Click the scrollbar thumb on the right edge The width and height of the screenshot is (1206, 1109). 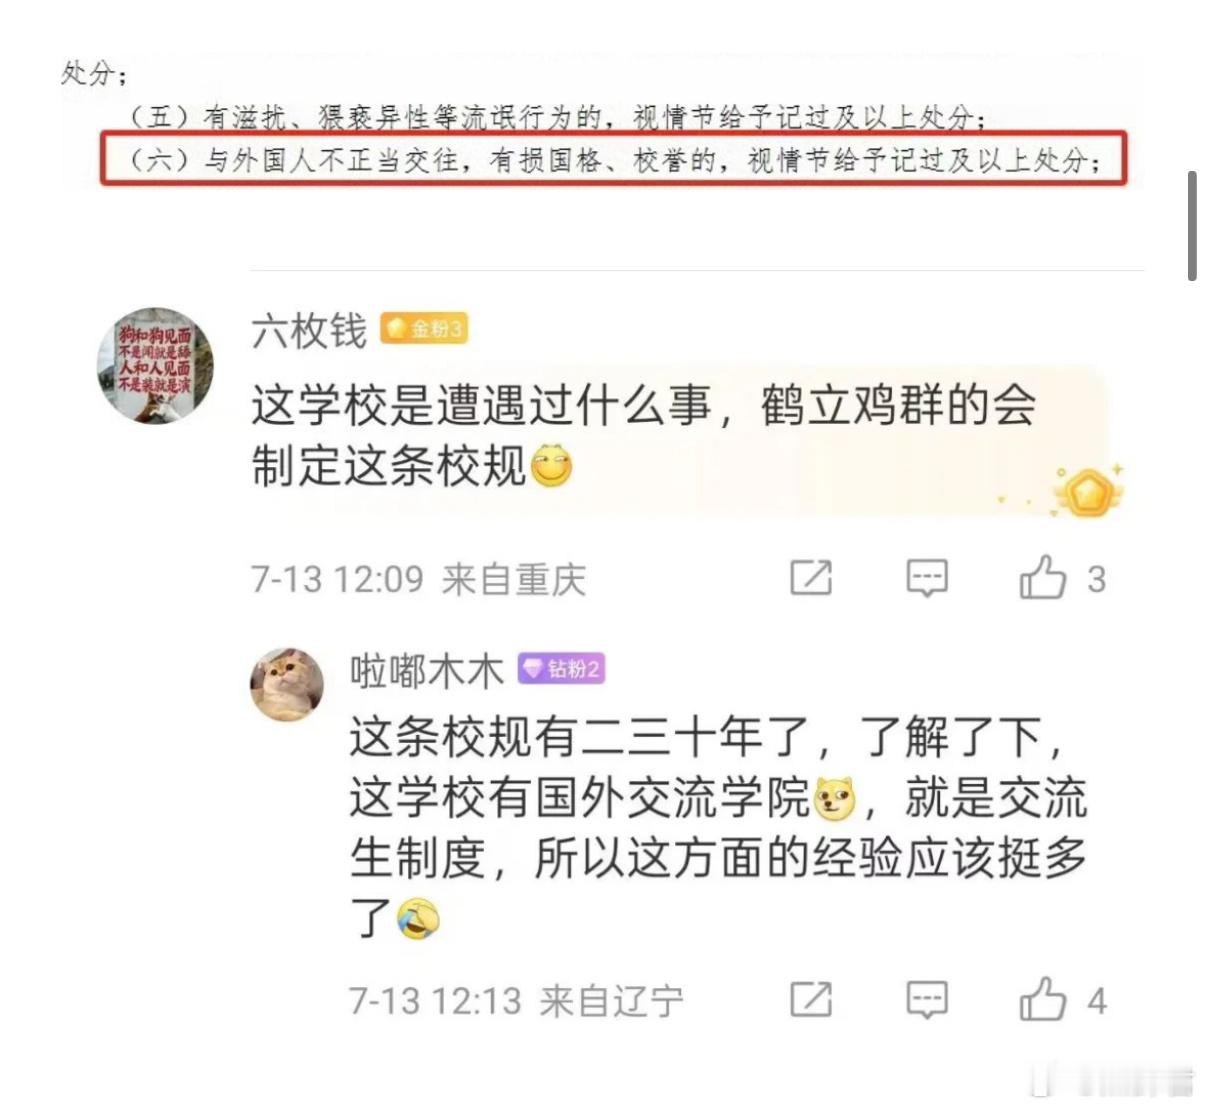click(1192, 226)
